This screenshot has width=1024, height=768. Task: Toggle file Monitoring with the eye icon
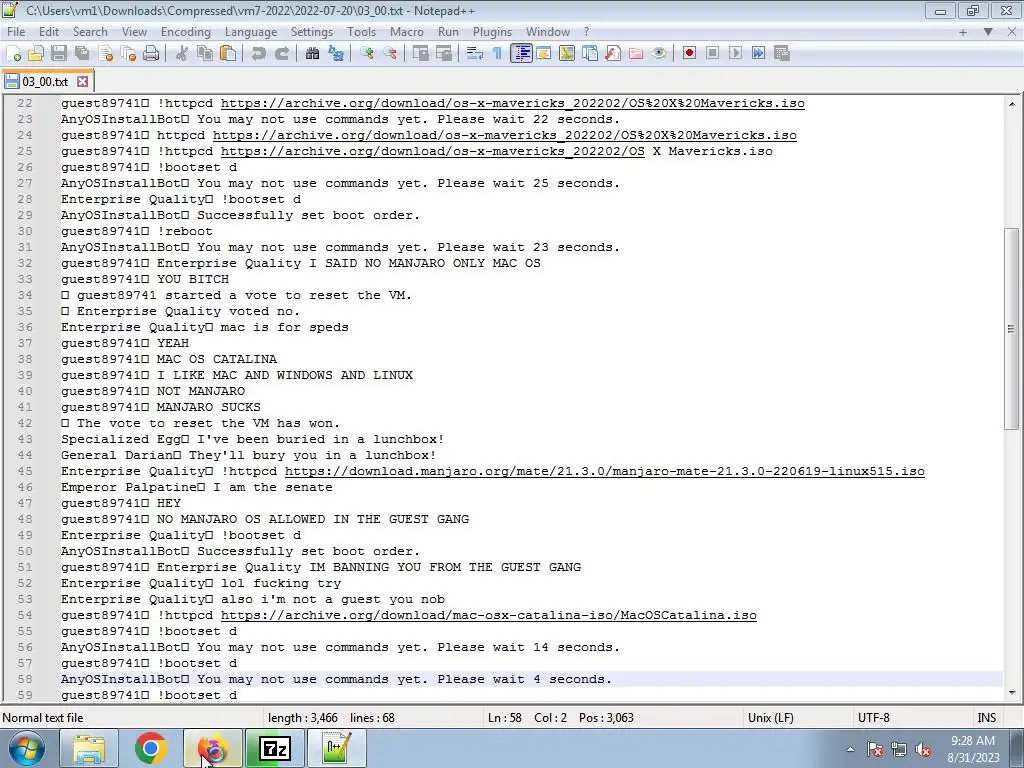pyautogui.click(x=659, y=54)
